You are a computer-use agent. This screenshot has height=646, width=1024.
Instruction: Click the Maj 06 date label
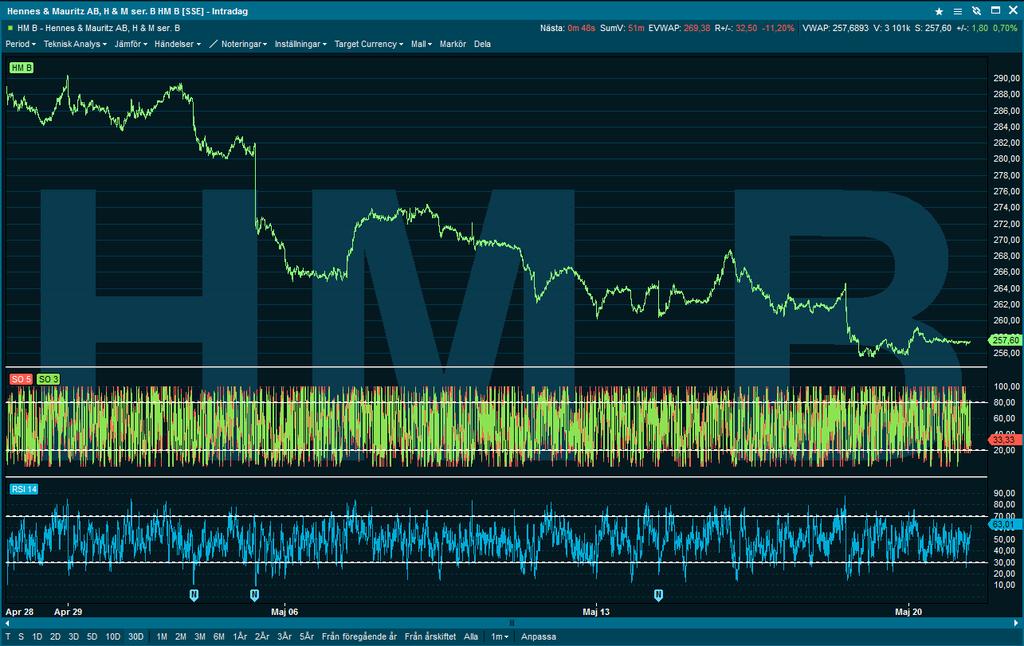[284, 612]
